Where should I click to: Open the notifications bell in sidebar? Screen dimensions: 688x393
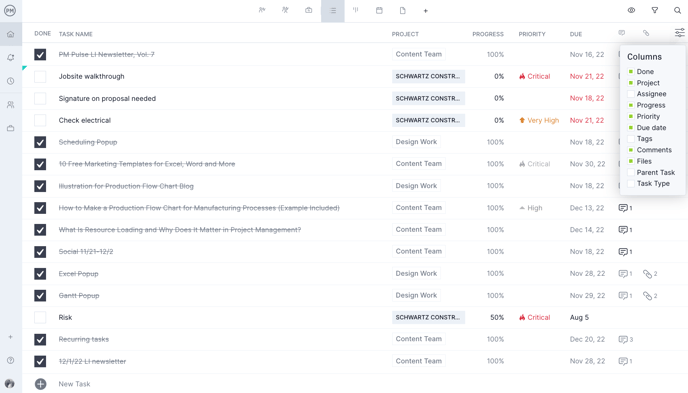pyautogui.click(x=11, y=57)
